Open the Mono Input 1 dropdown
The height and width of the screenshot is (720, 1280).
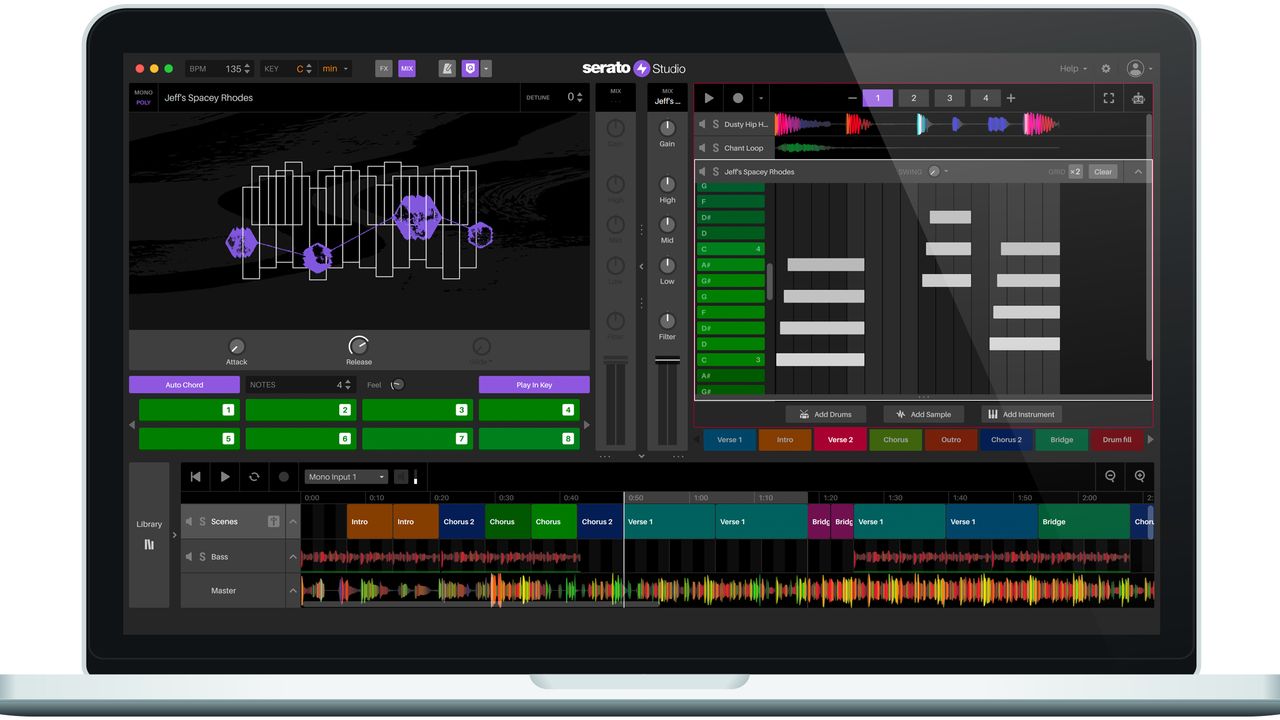point(346,477)
